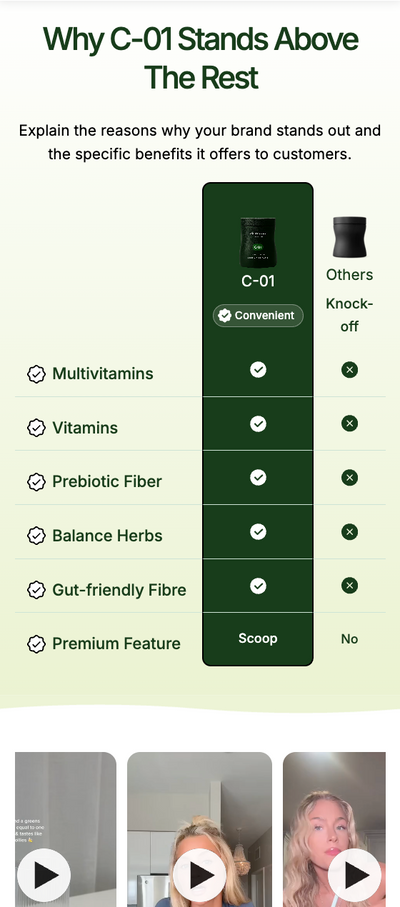Click the C-01 checkmark for Multivitamins
Viewport: 400px width, 907px height.
pos(258,369)
